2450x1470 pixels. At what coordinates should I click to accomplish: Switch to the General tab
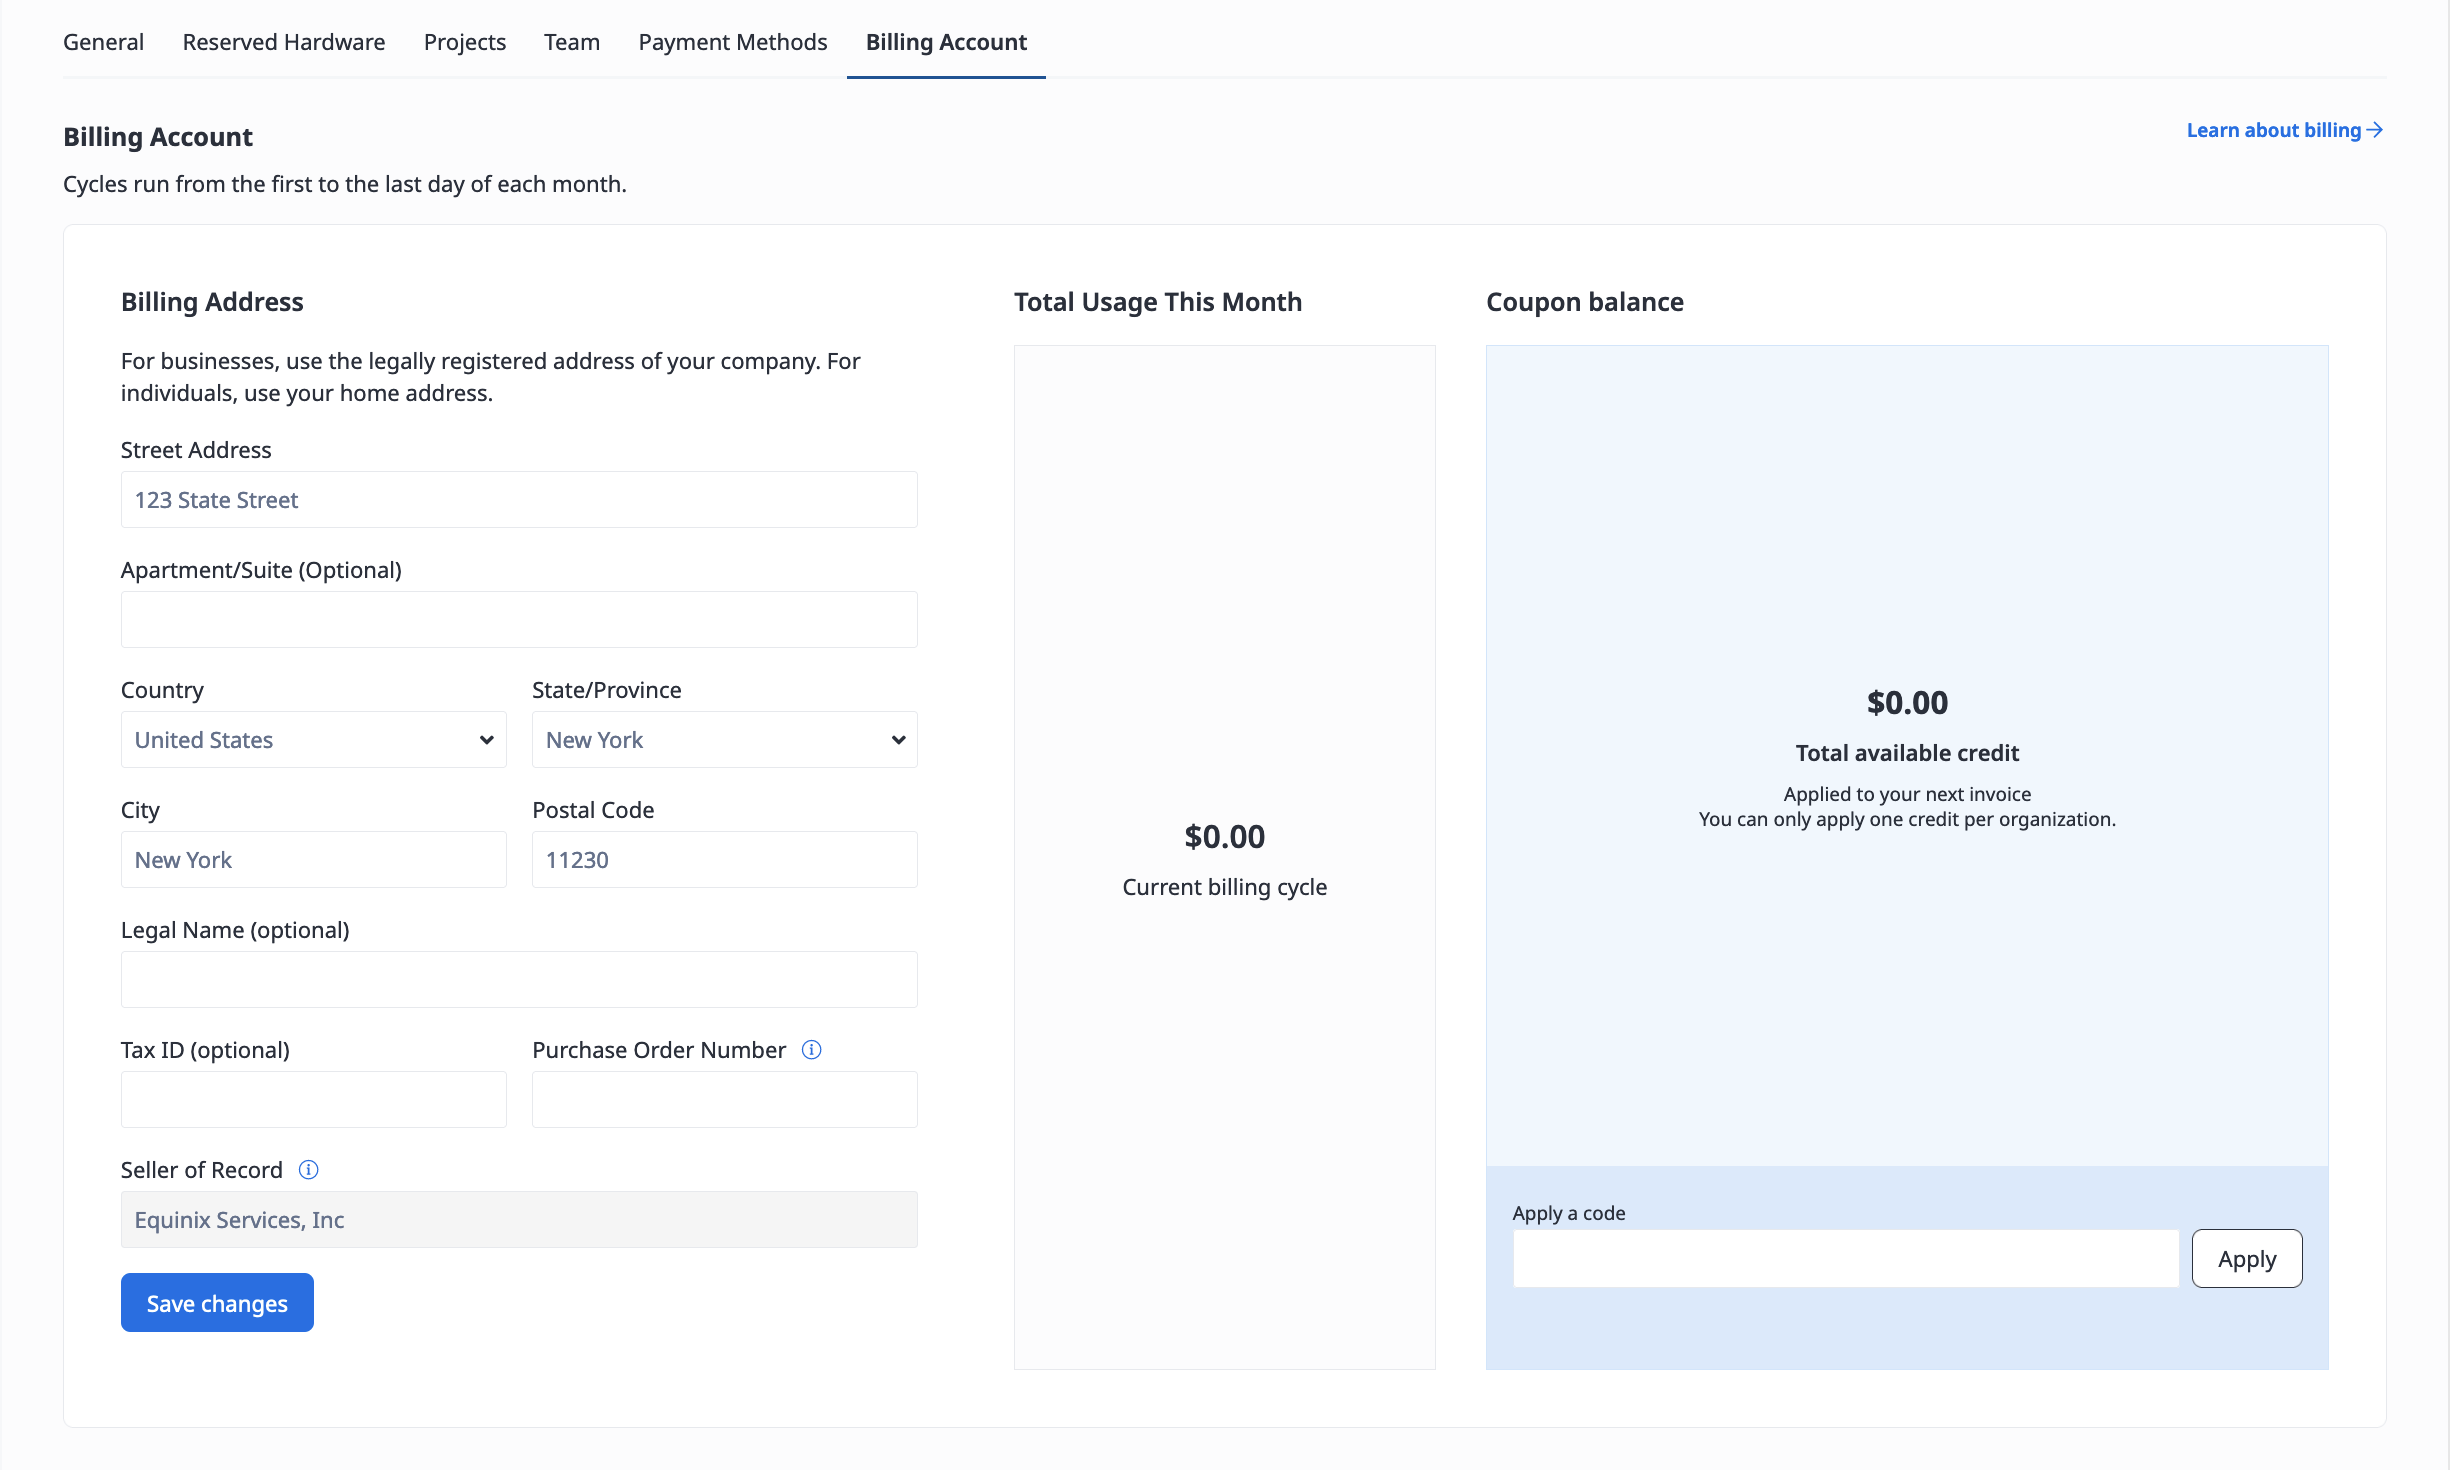point(104,42)
